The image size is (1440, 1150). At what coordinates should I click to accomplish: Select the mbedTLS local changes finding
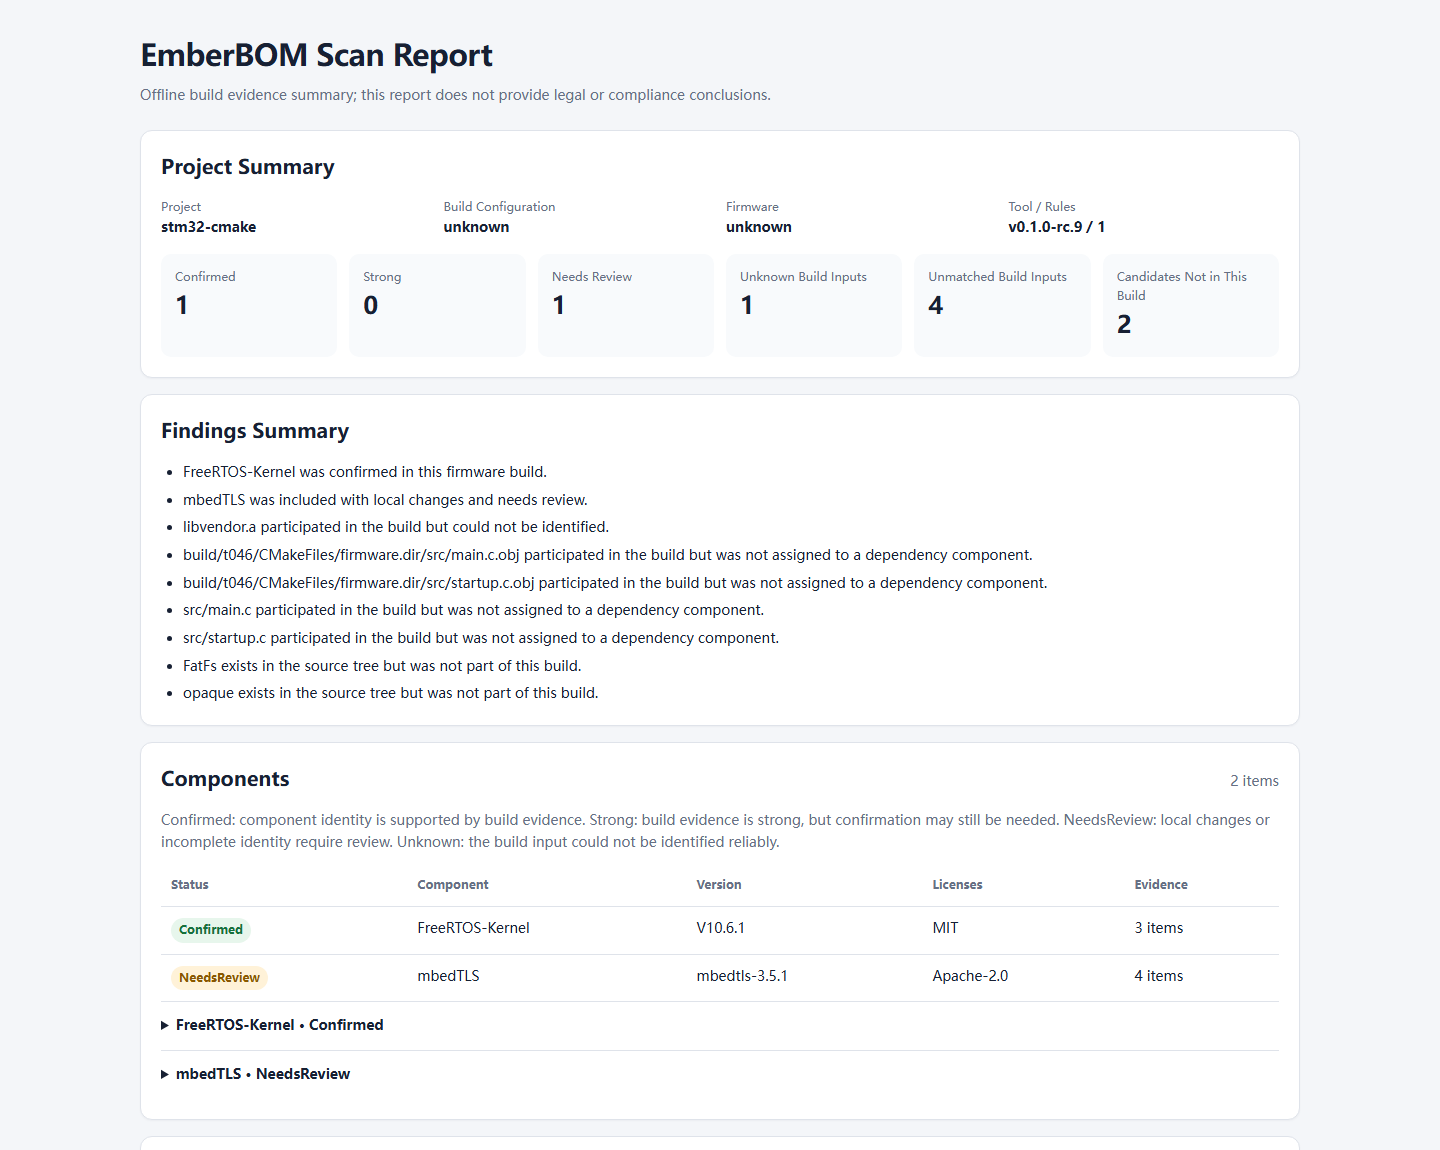coord(385,500)
